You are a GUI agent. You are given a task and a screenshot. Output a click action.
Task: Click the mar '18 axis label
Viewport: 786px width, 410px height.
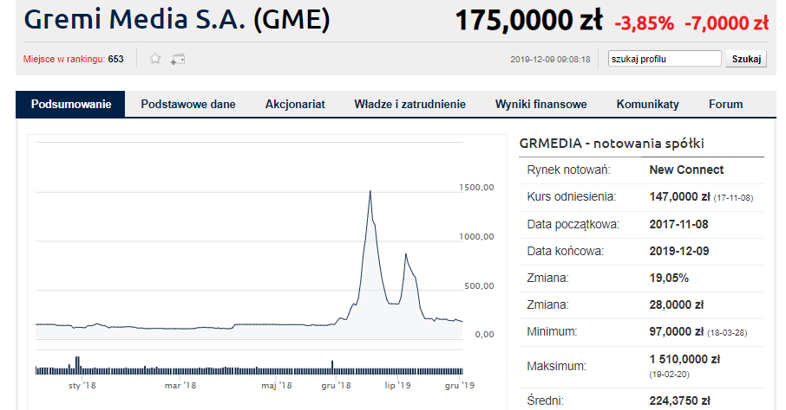tap(180, 385)
